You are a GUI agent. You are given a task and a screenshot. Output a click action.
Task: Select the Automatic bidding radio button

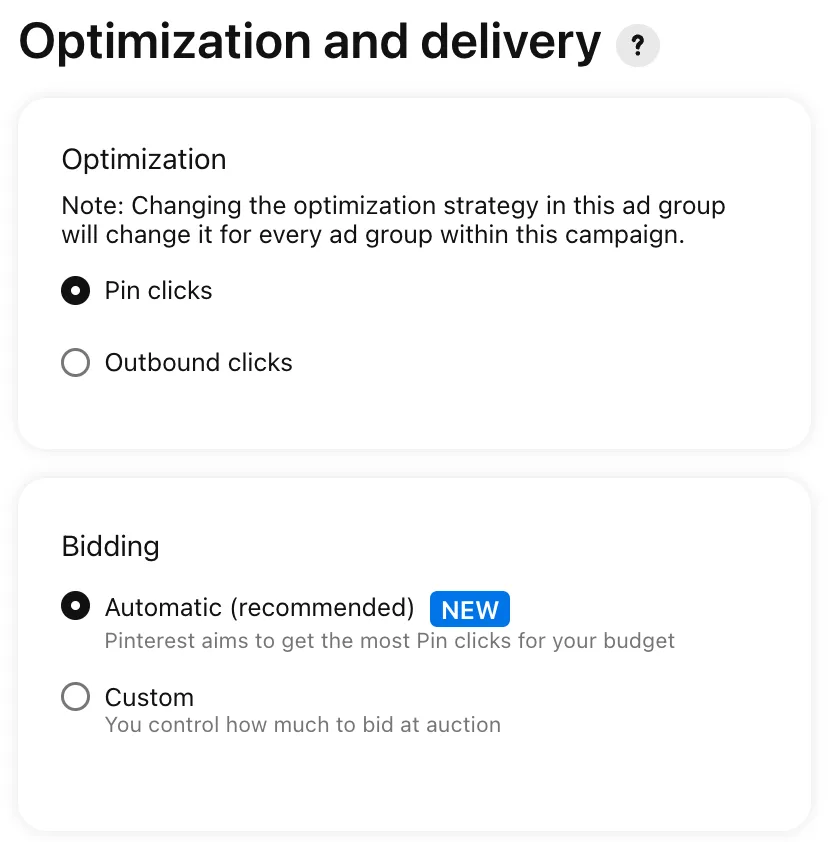tap(76, 606)
